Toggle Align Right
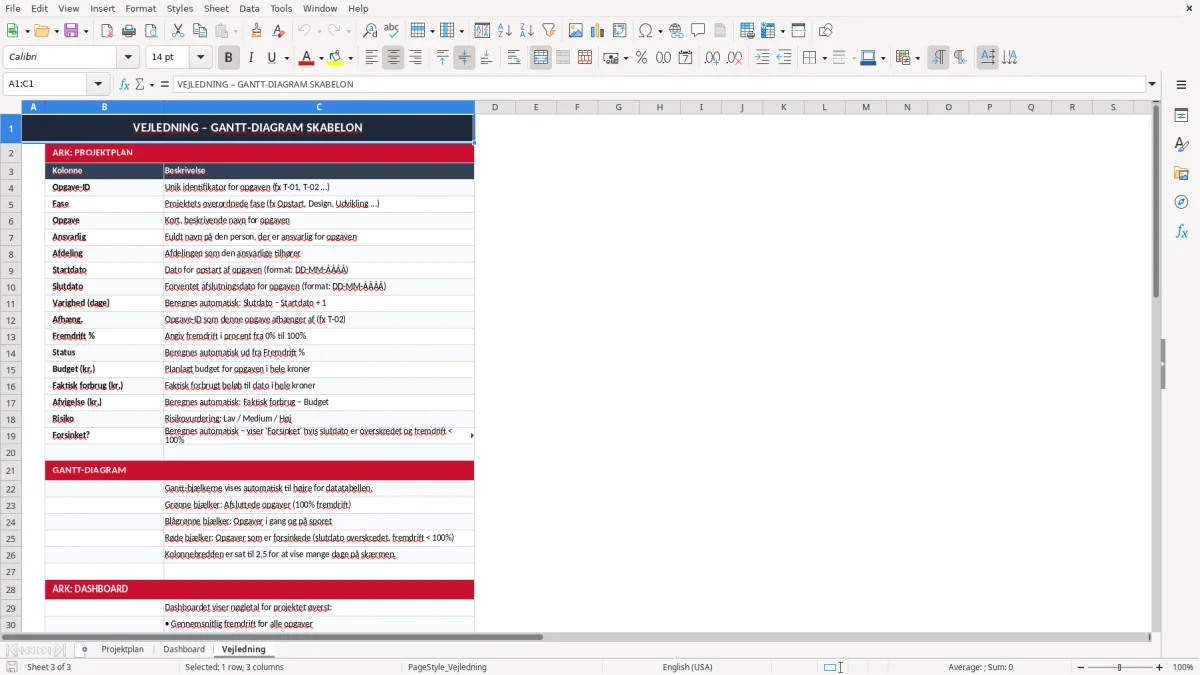Screen dimensions: 1200x675 coord(415,58)
